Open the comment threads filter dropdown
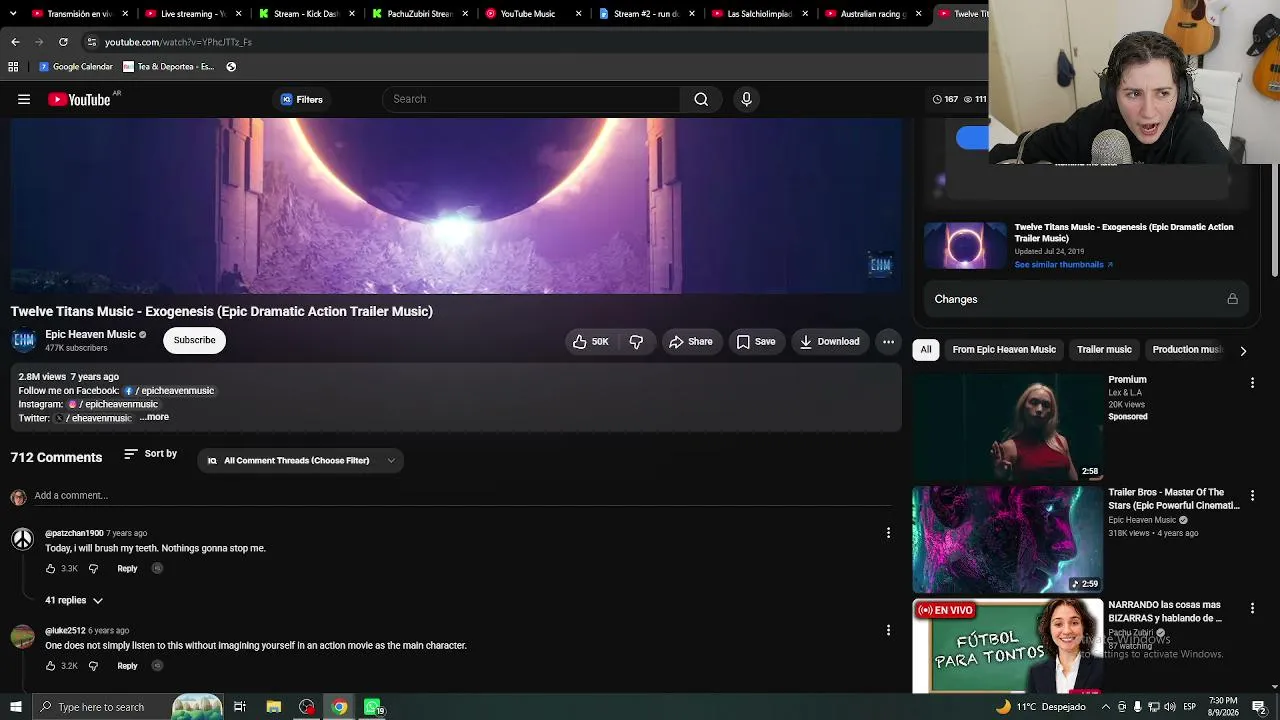Screen dimensions: 1280x720 (x=300, y=461)
